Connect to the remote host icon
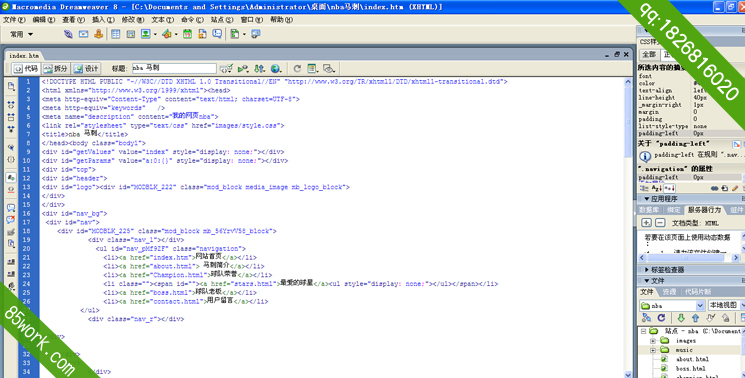 click(646, 318)
